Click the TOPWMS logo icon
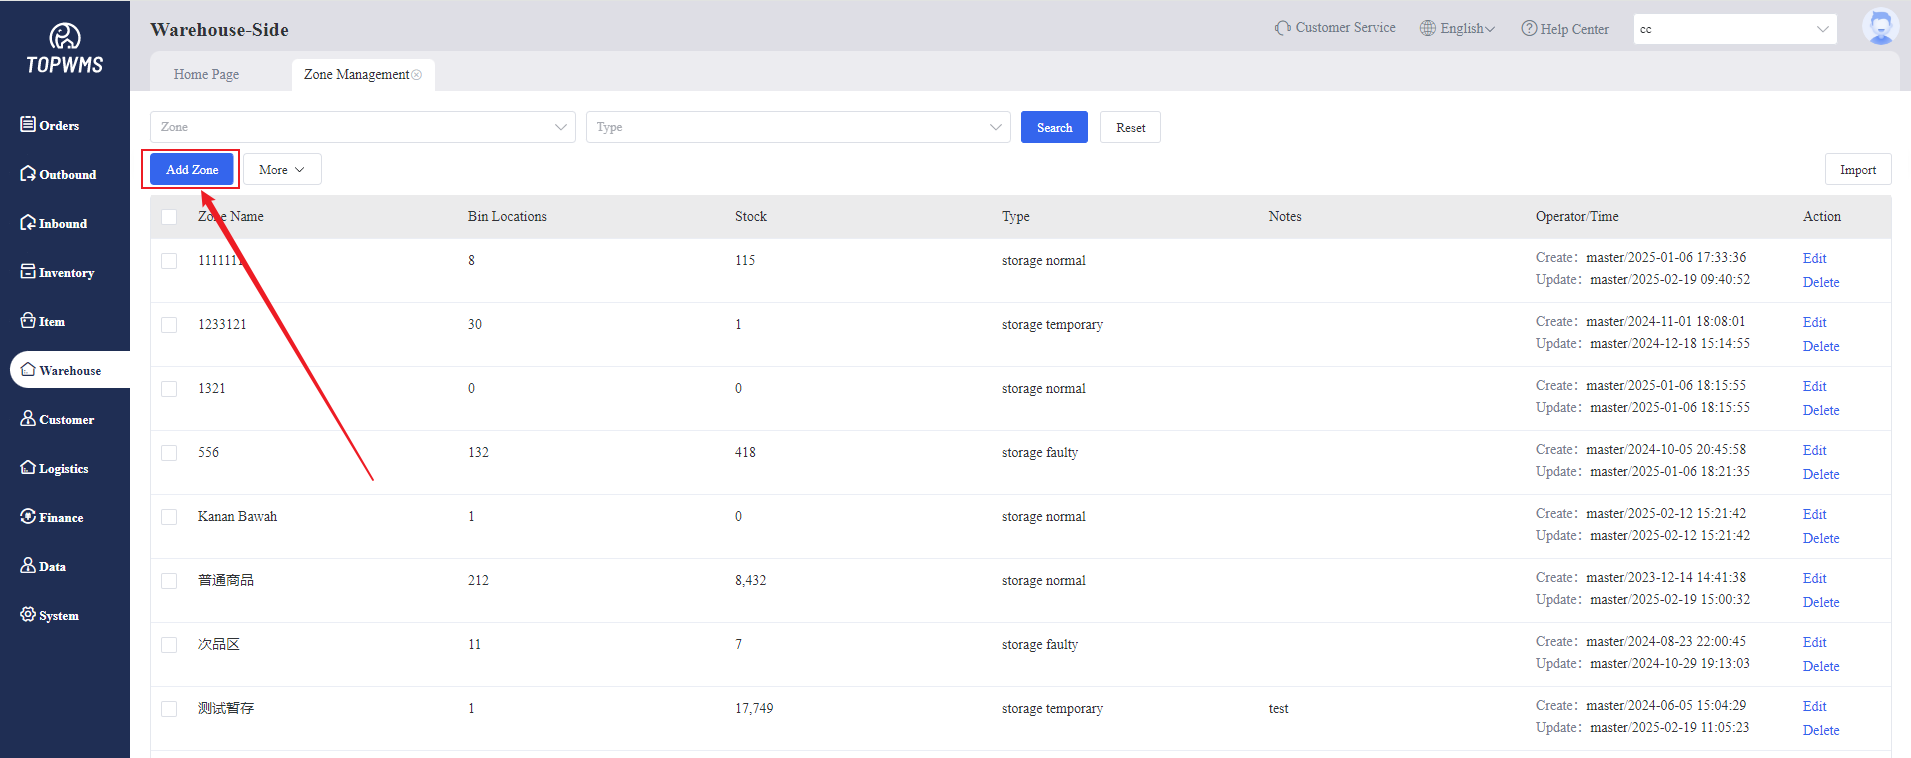Screen dimensions: 1911x758 [65, 37]
